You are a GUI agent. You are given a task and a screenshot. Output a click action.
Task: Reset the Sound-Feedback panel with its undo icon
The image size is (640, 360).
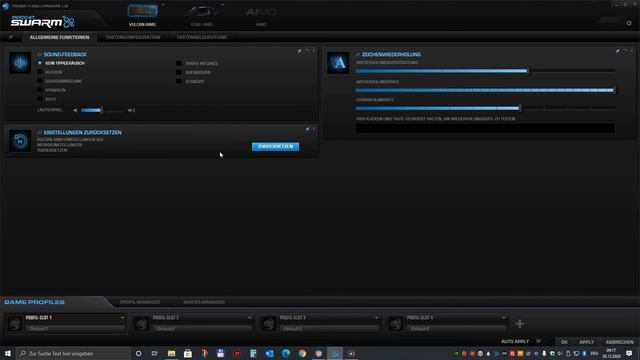click(x=307, y=51)
